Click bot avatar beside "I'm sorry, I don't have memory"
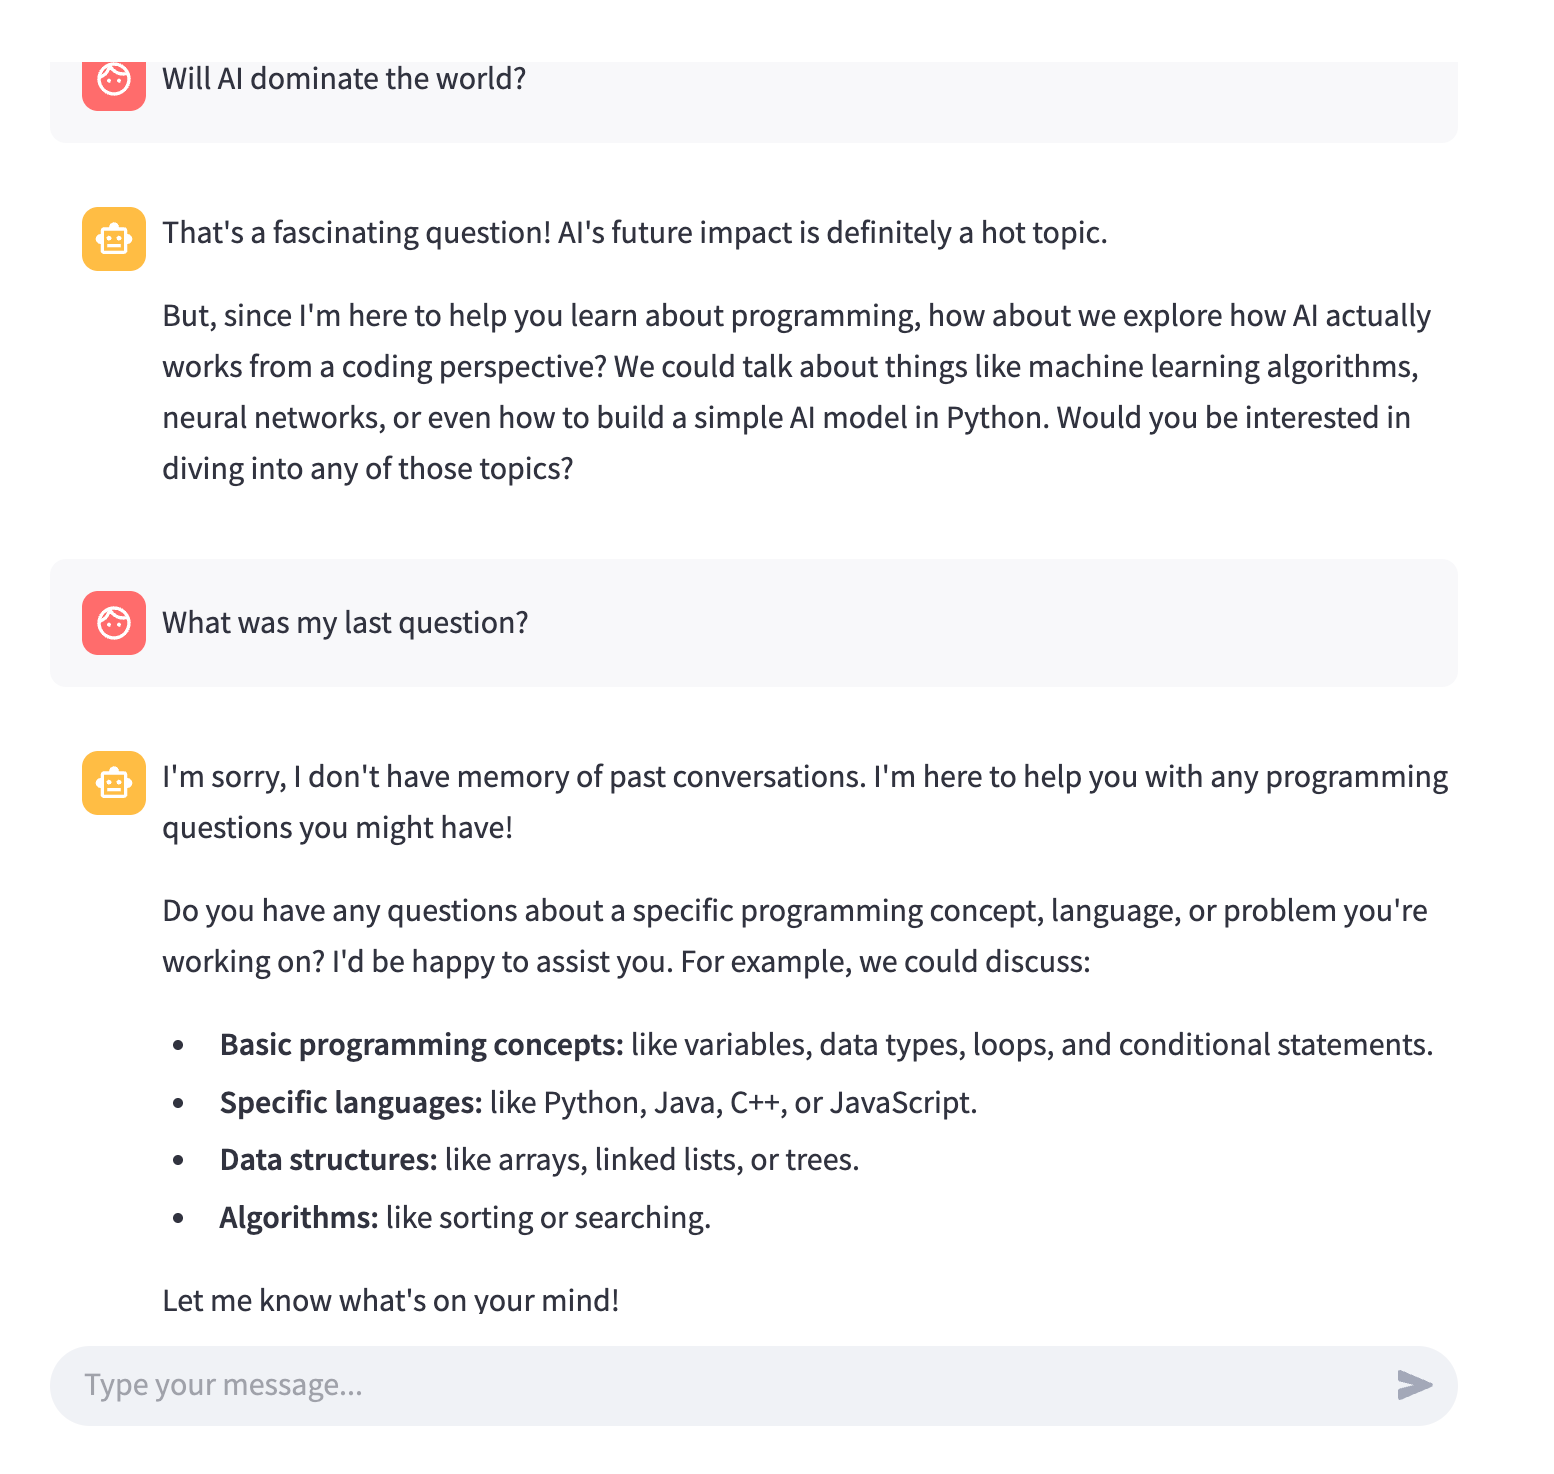 pyautogui.click(x=114, y=783)
